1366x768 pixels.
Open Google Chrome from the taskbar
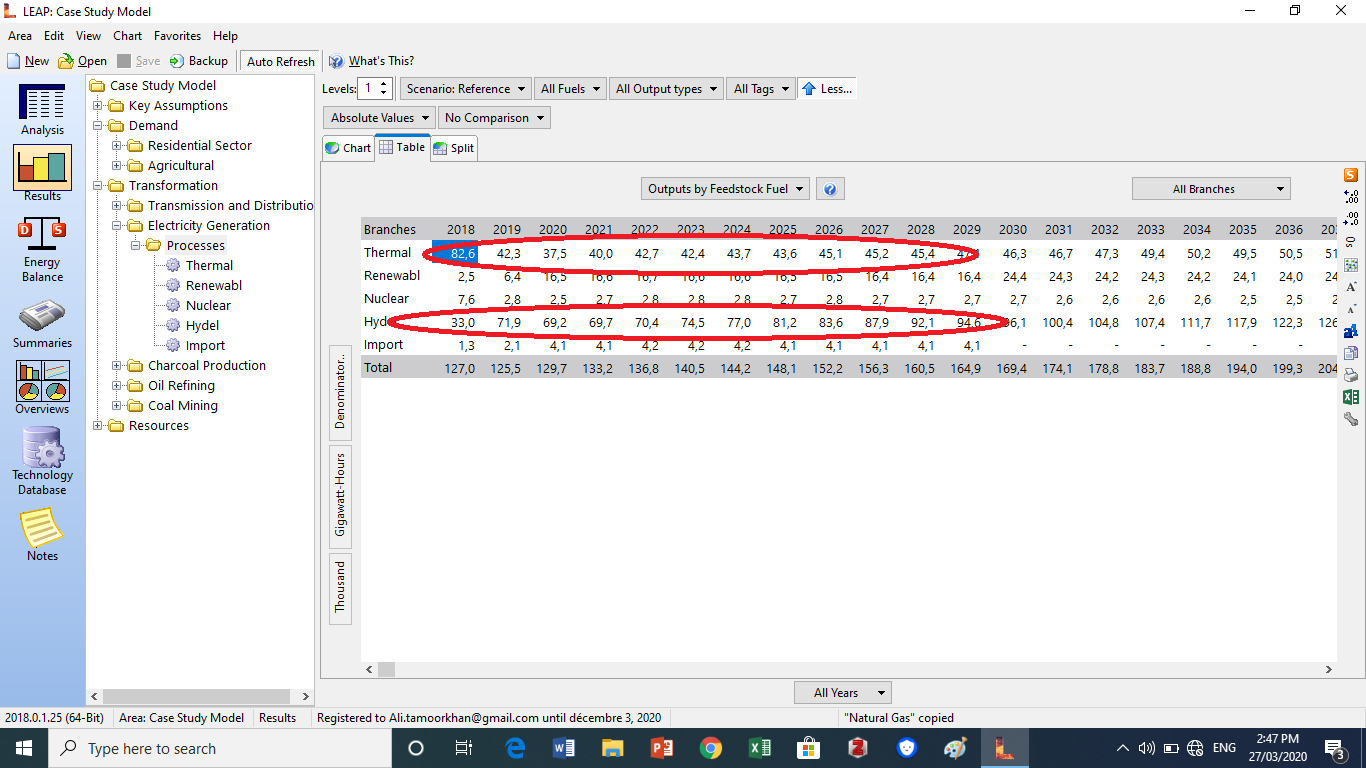click(711, 748)
